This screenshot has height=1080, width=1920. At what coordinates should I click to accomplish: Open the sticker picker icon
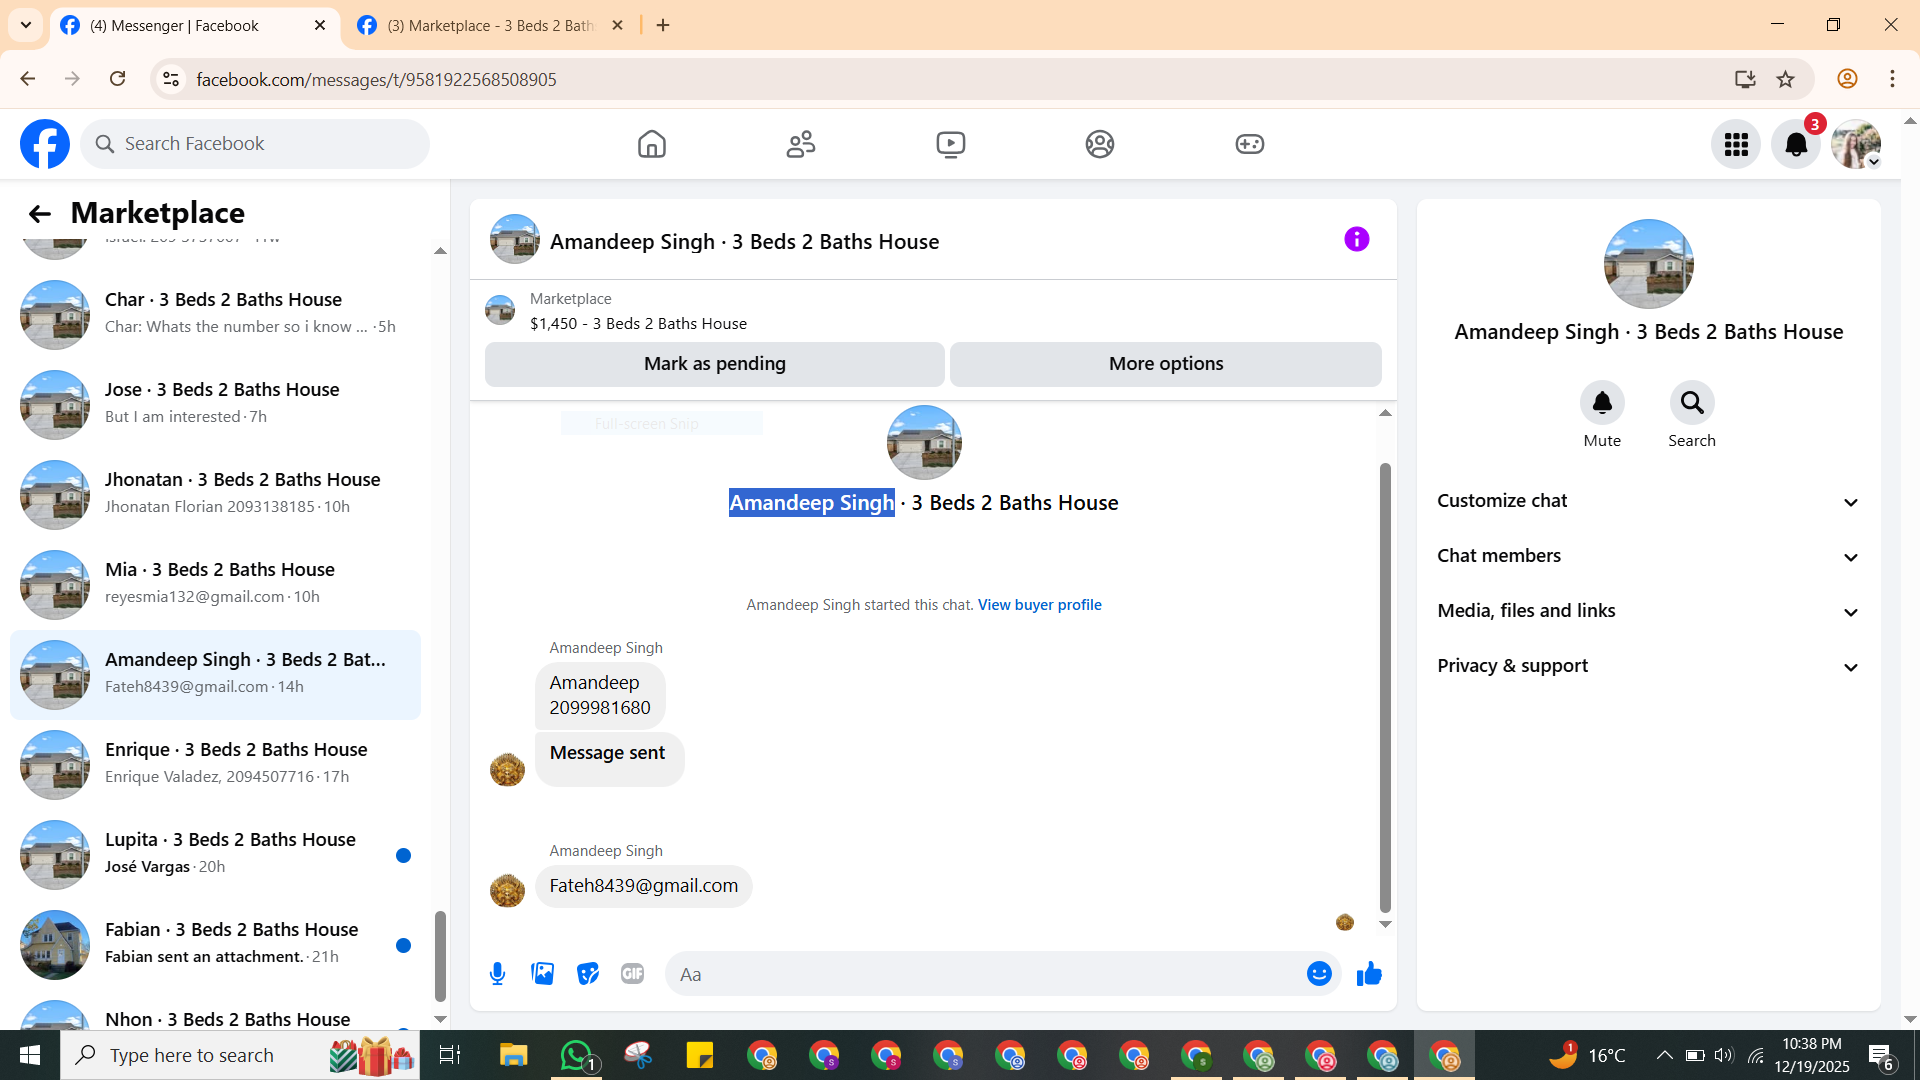click(x=587, y=974)
